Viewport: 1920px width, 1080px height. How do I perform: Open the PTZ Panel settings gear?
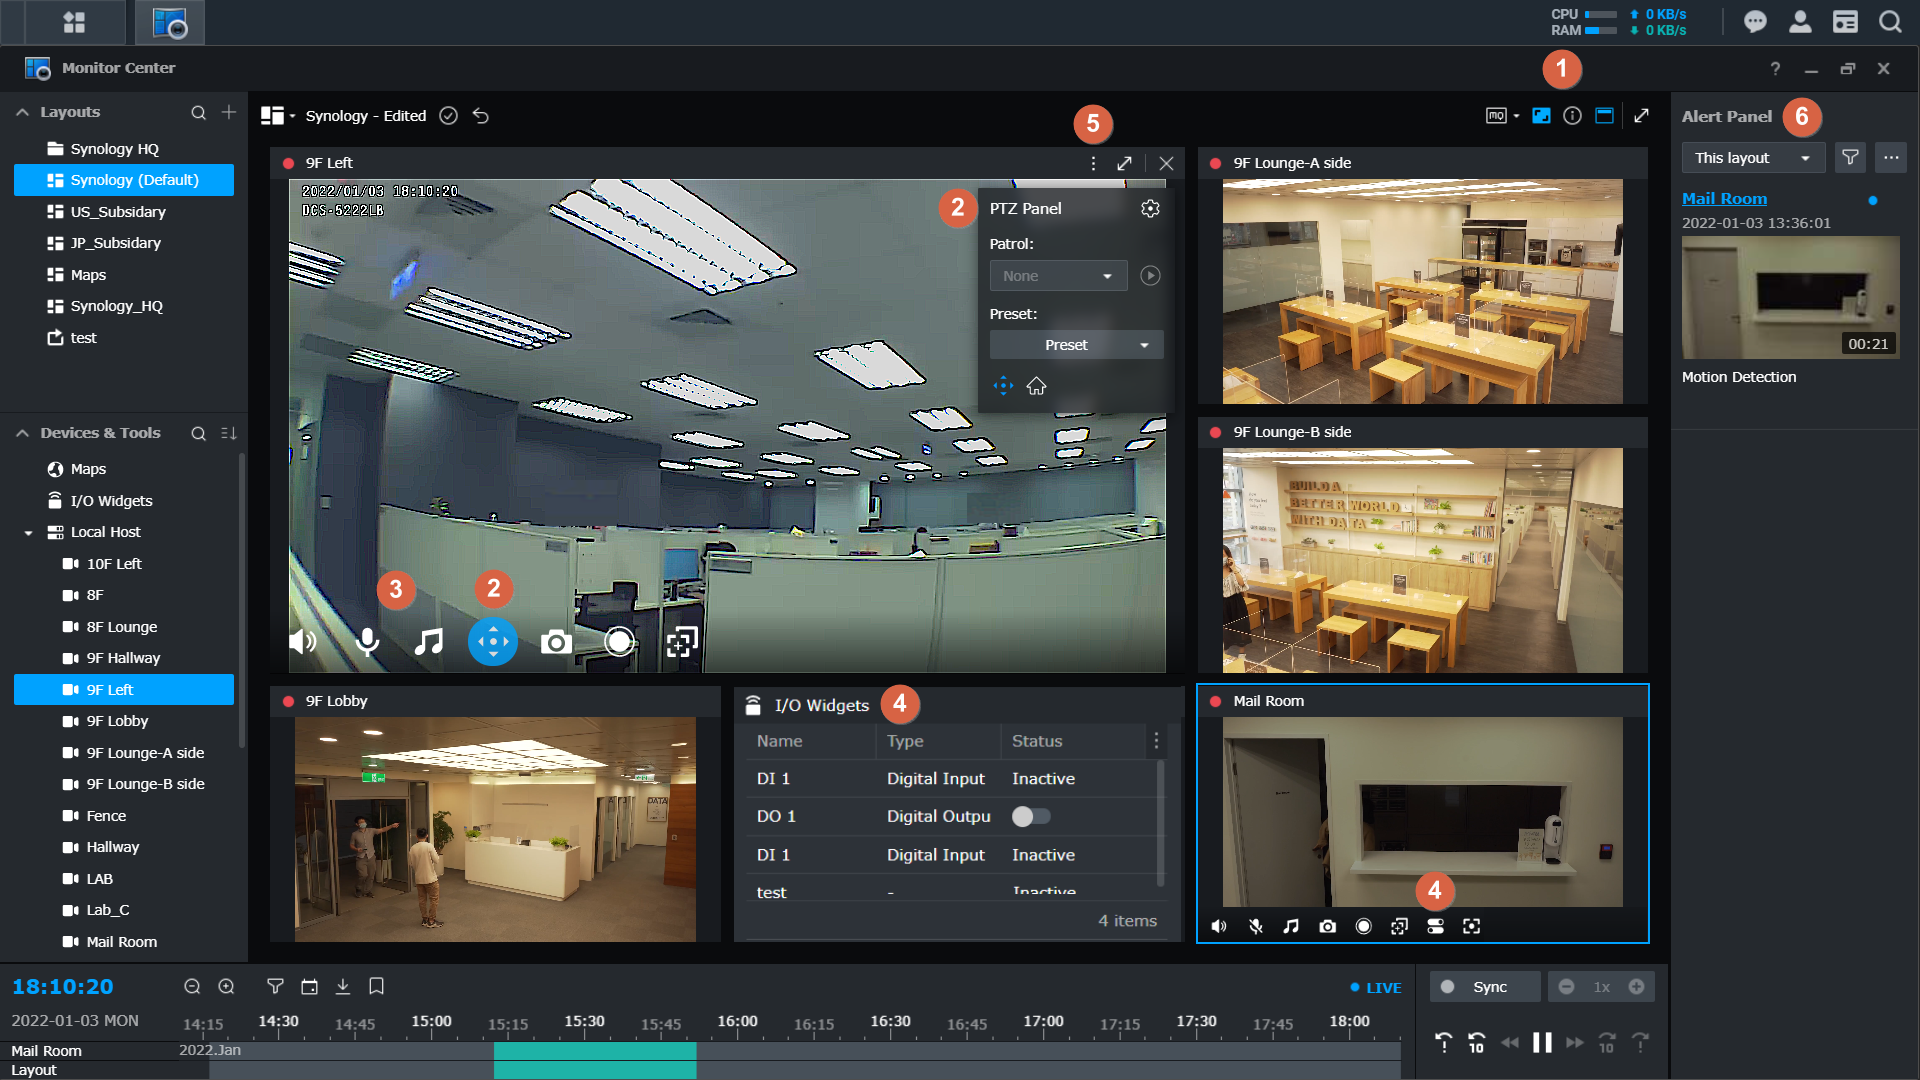[x=1150, y=208]
